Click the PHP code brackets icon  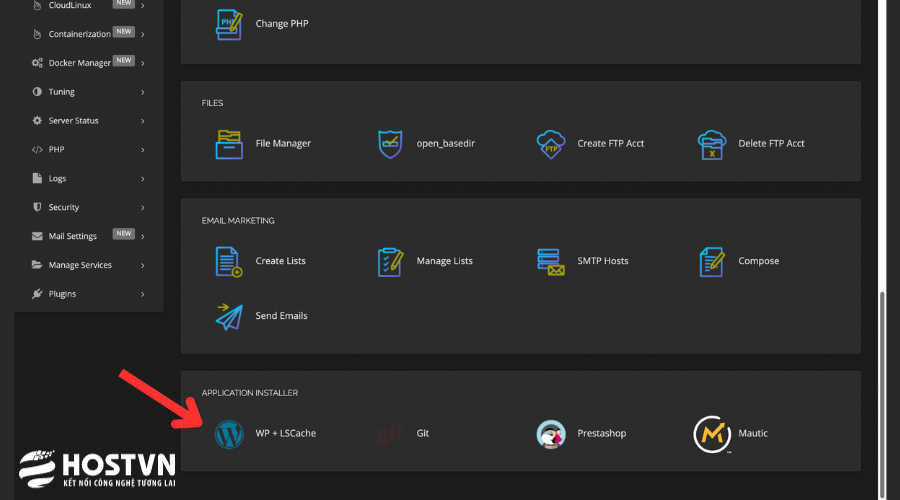(x=37, y=149)
